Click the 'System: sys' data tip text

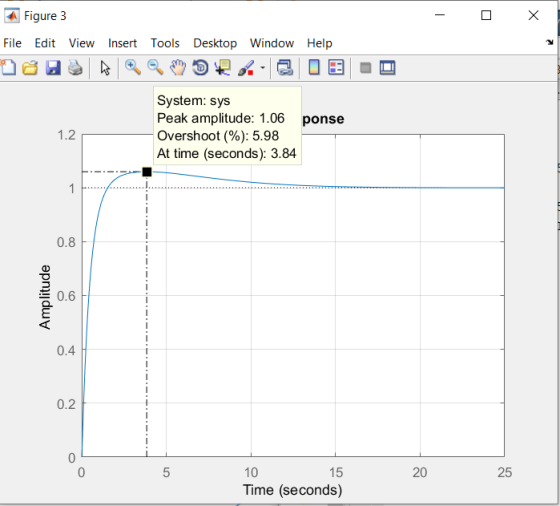[194, 101]
